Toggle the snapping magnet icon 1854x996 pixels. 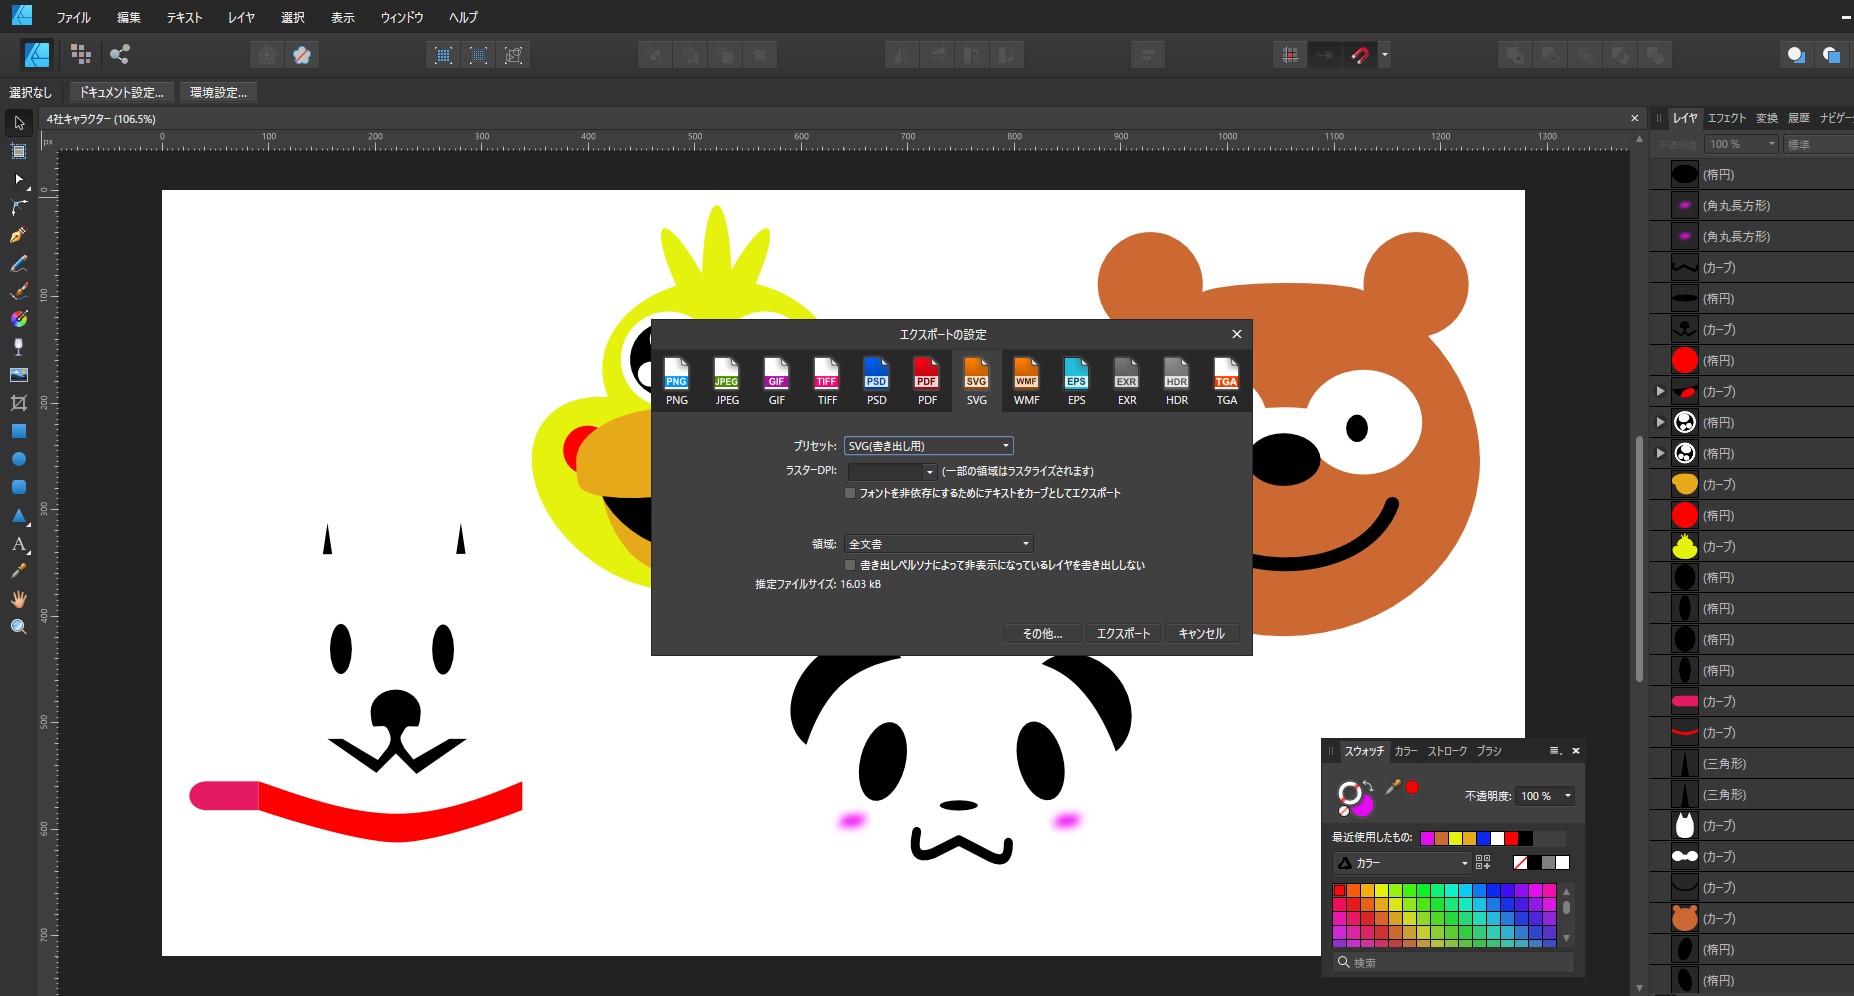pos(1359,55)
